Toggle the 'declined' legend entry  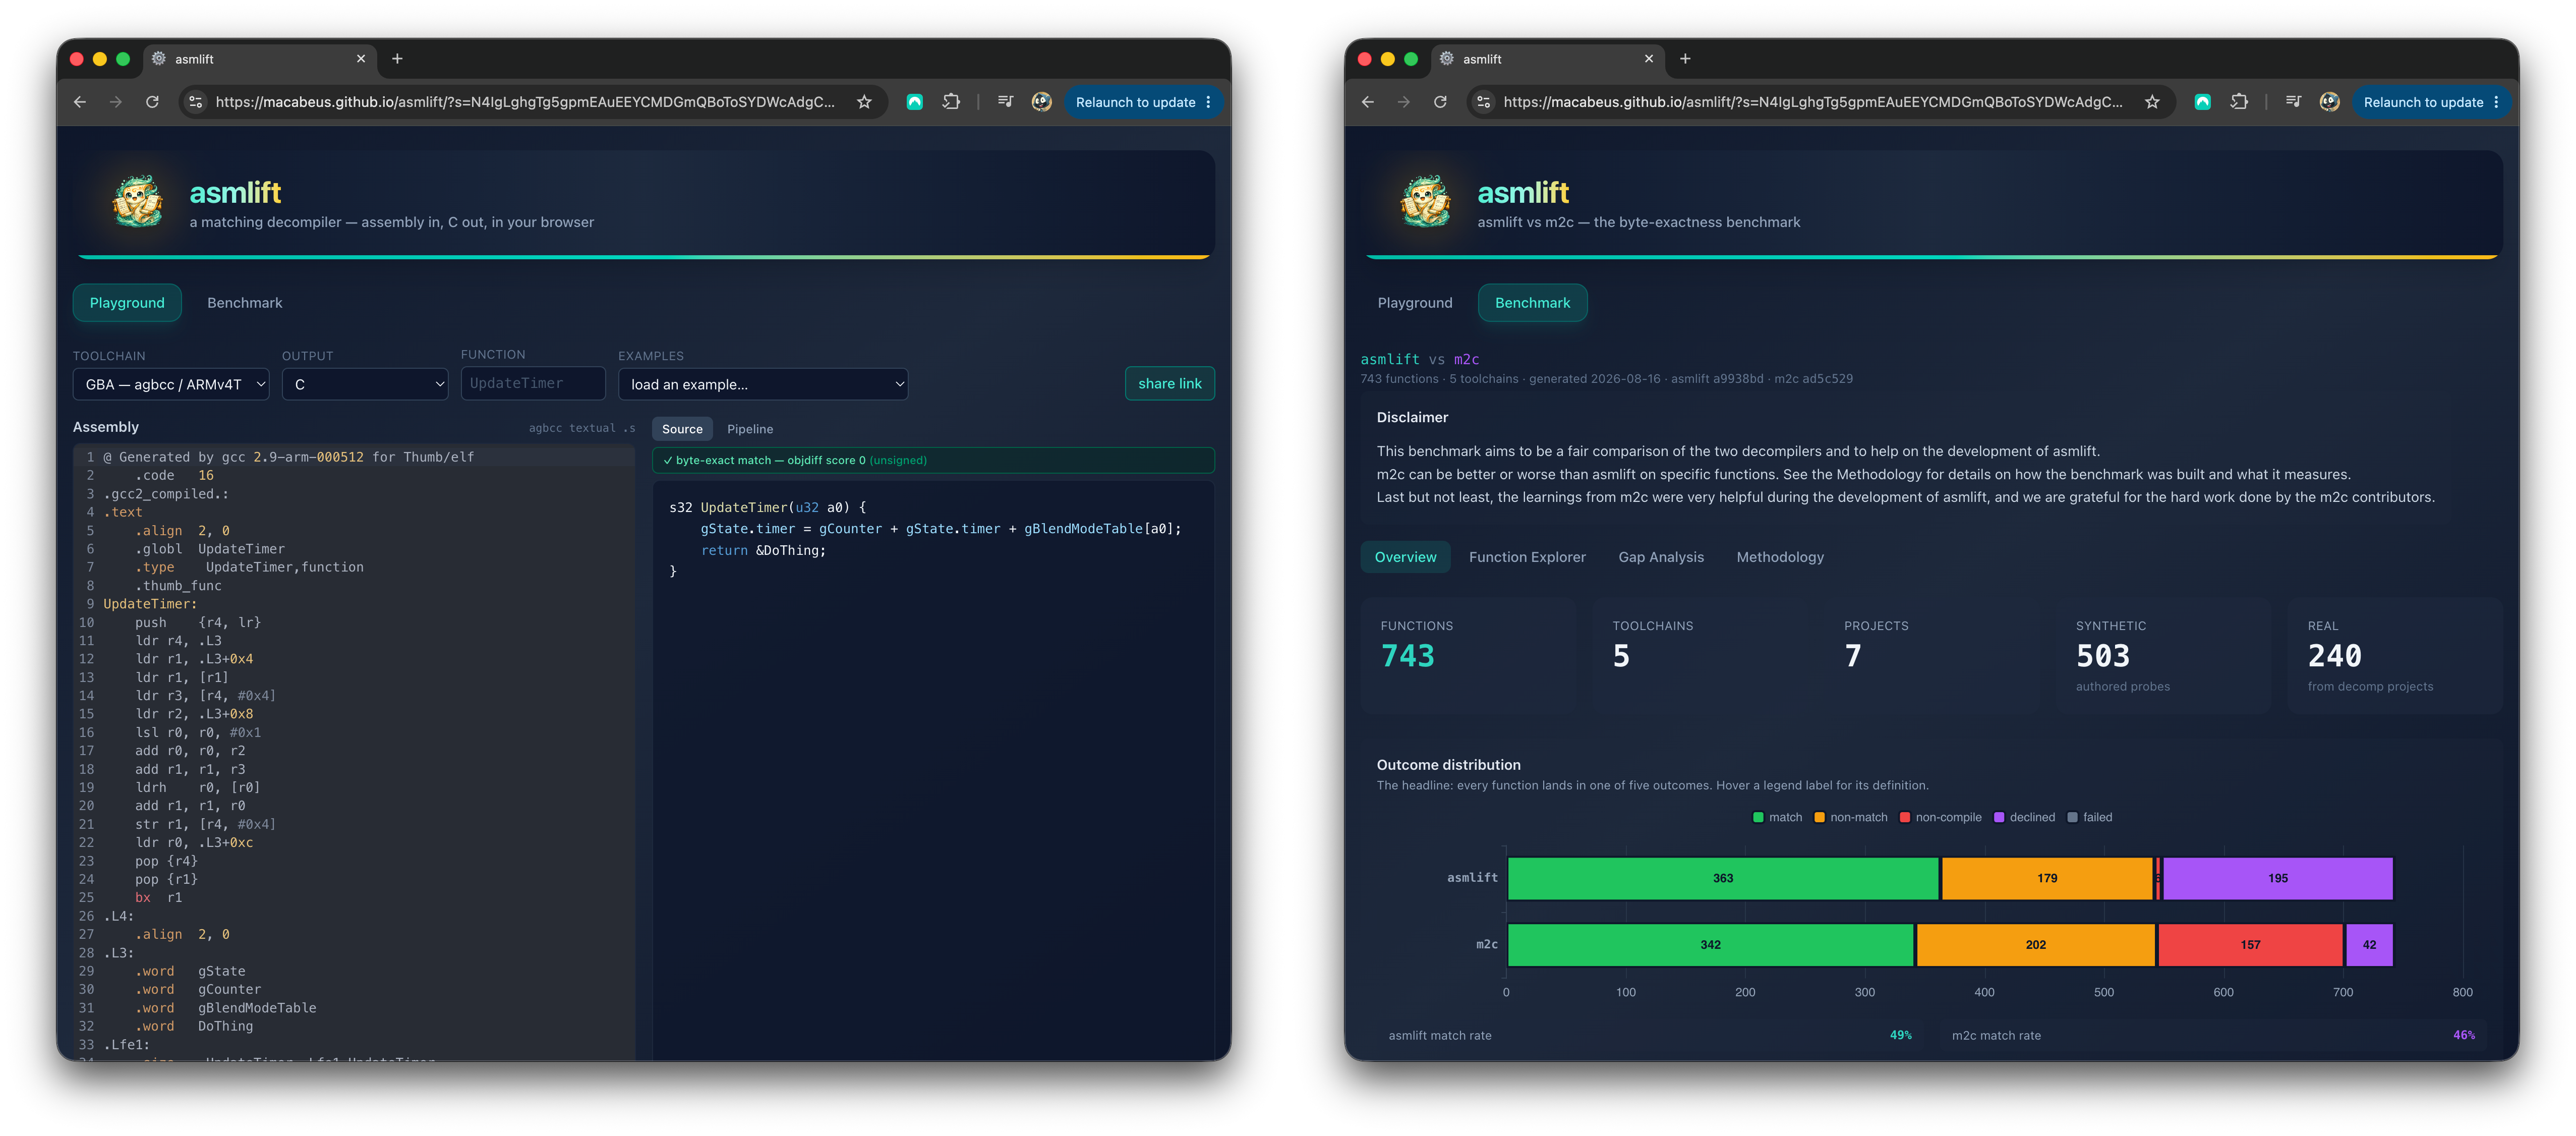tap(2024, 817)
